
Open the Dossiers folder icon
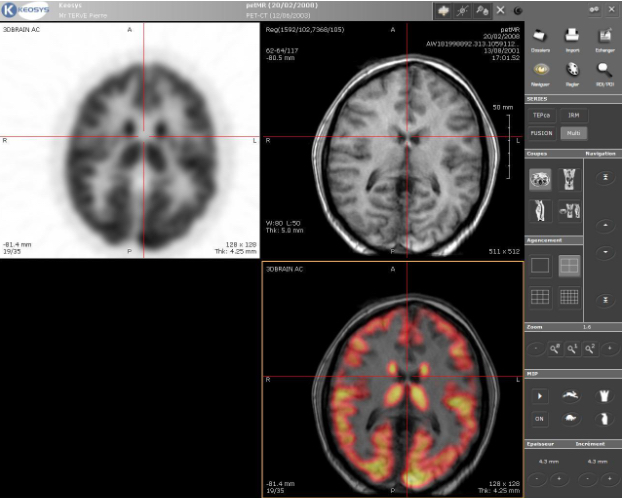(x=541, y=38)
